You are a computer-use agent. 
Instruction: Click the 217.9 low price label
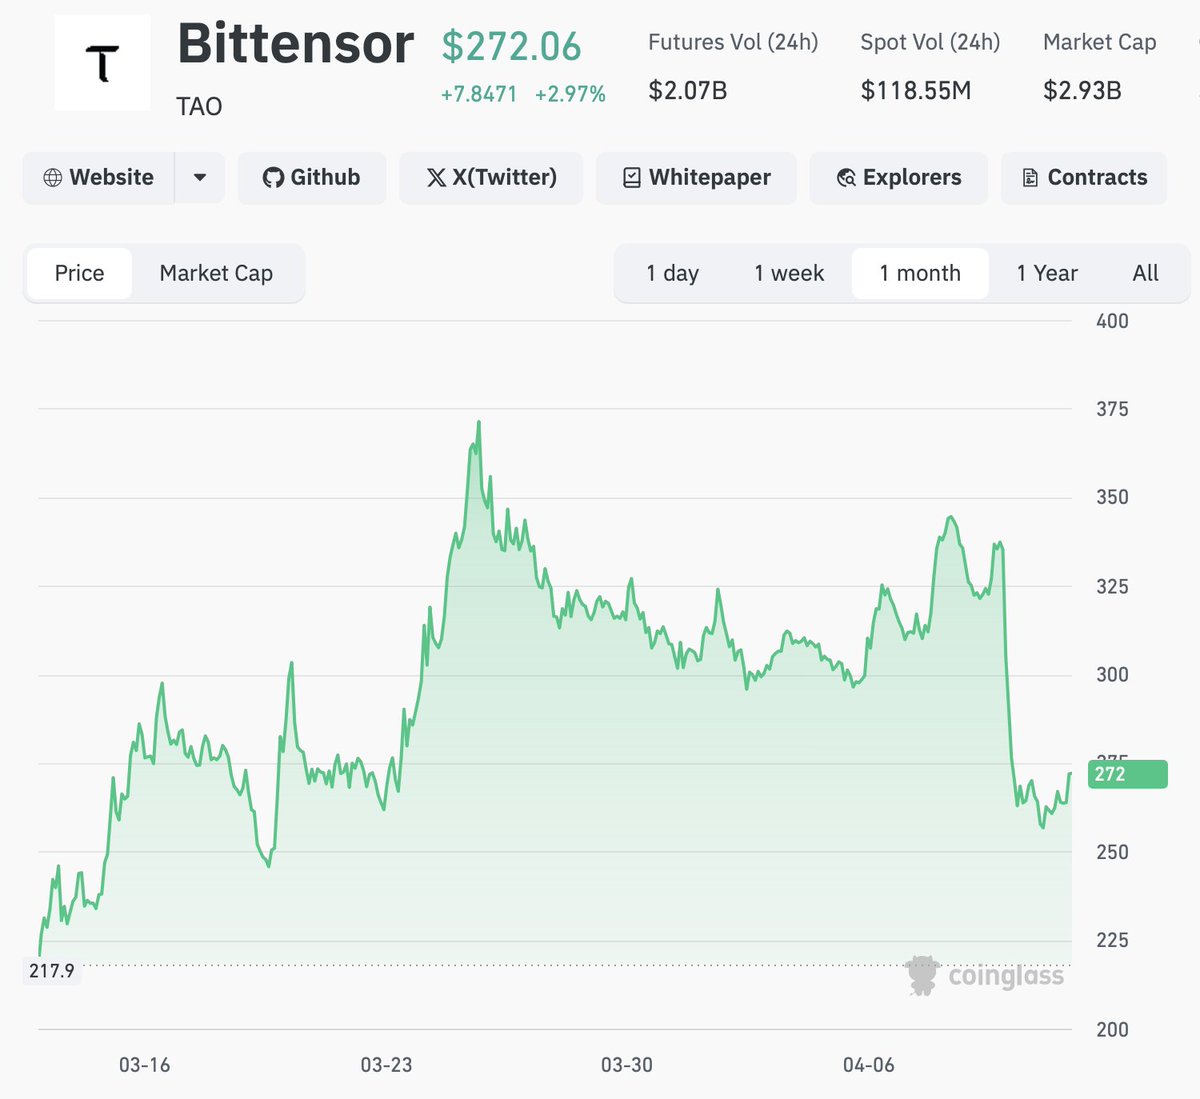52,970
